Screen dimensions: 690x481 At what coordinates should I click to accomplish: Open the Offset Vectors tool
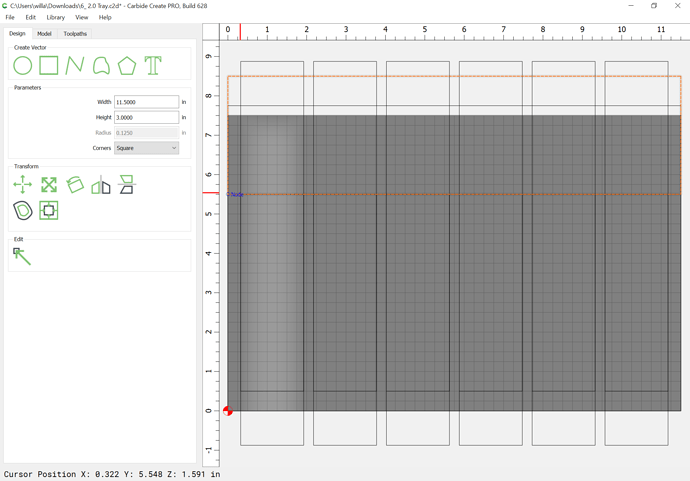coord(22,210)
